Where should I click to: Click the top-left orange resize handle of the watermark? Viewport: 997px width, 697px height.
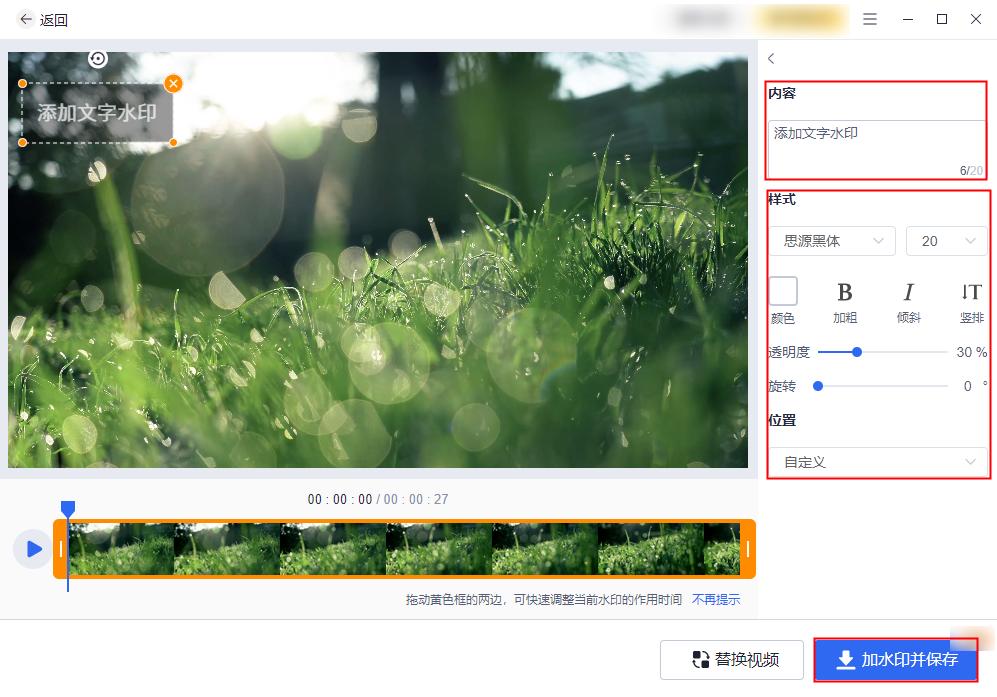(23, 84)
